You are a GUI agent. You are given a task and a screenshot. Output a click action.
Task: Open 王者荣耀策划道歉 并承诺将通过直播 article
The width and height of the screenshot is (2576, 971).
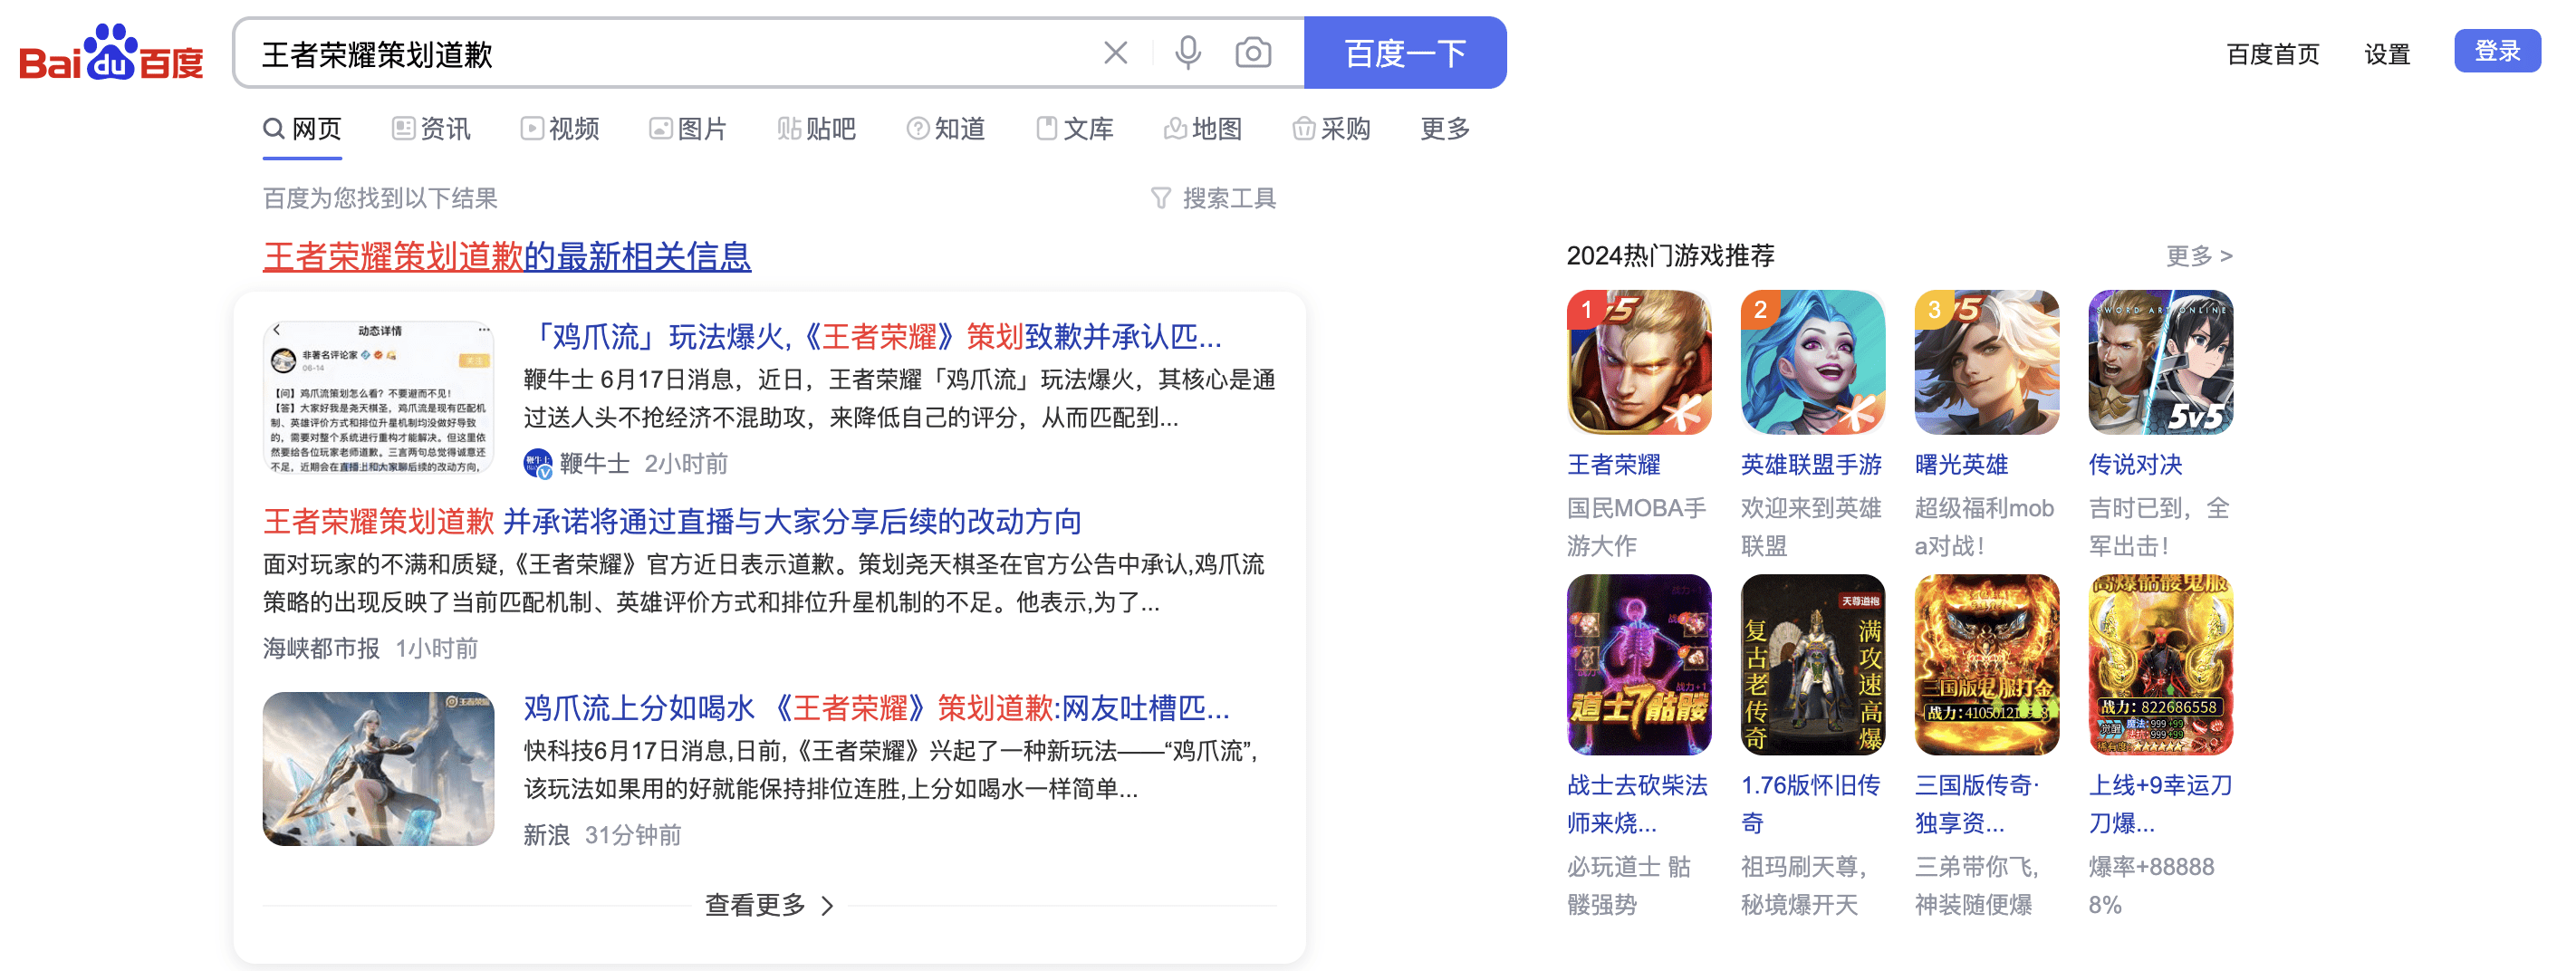672,521
